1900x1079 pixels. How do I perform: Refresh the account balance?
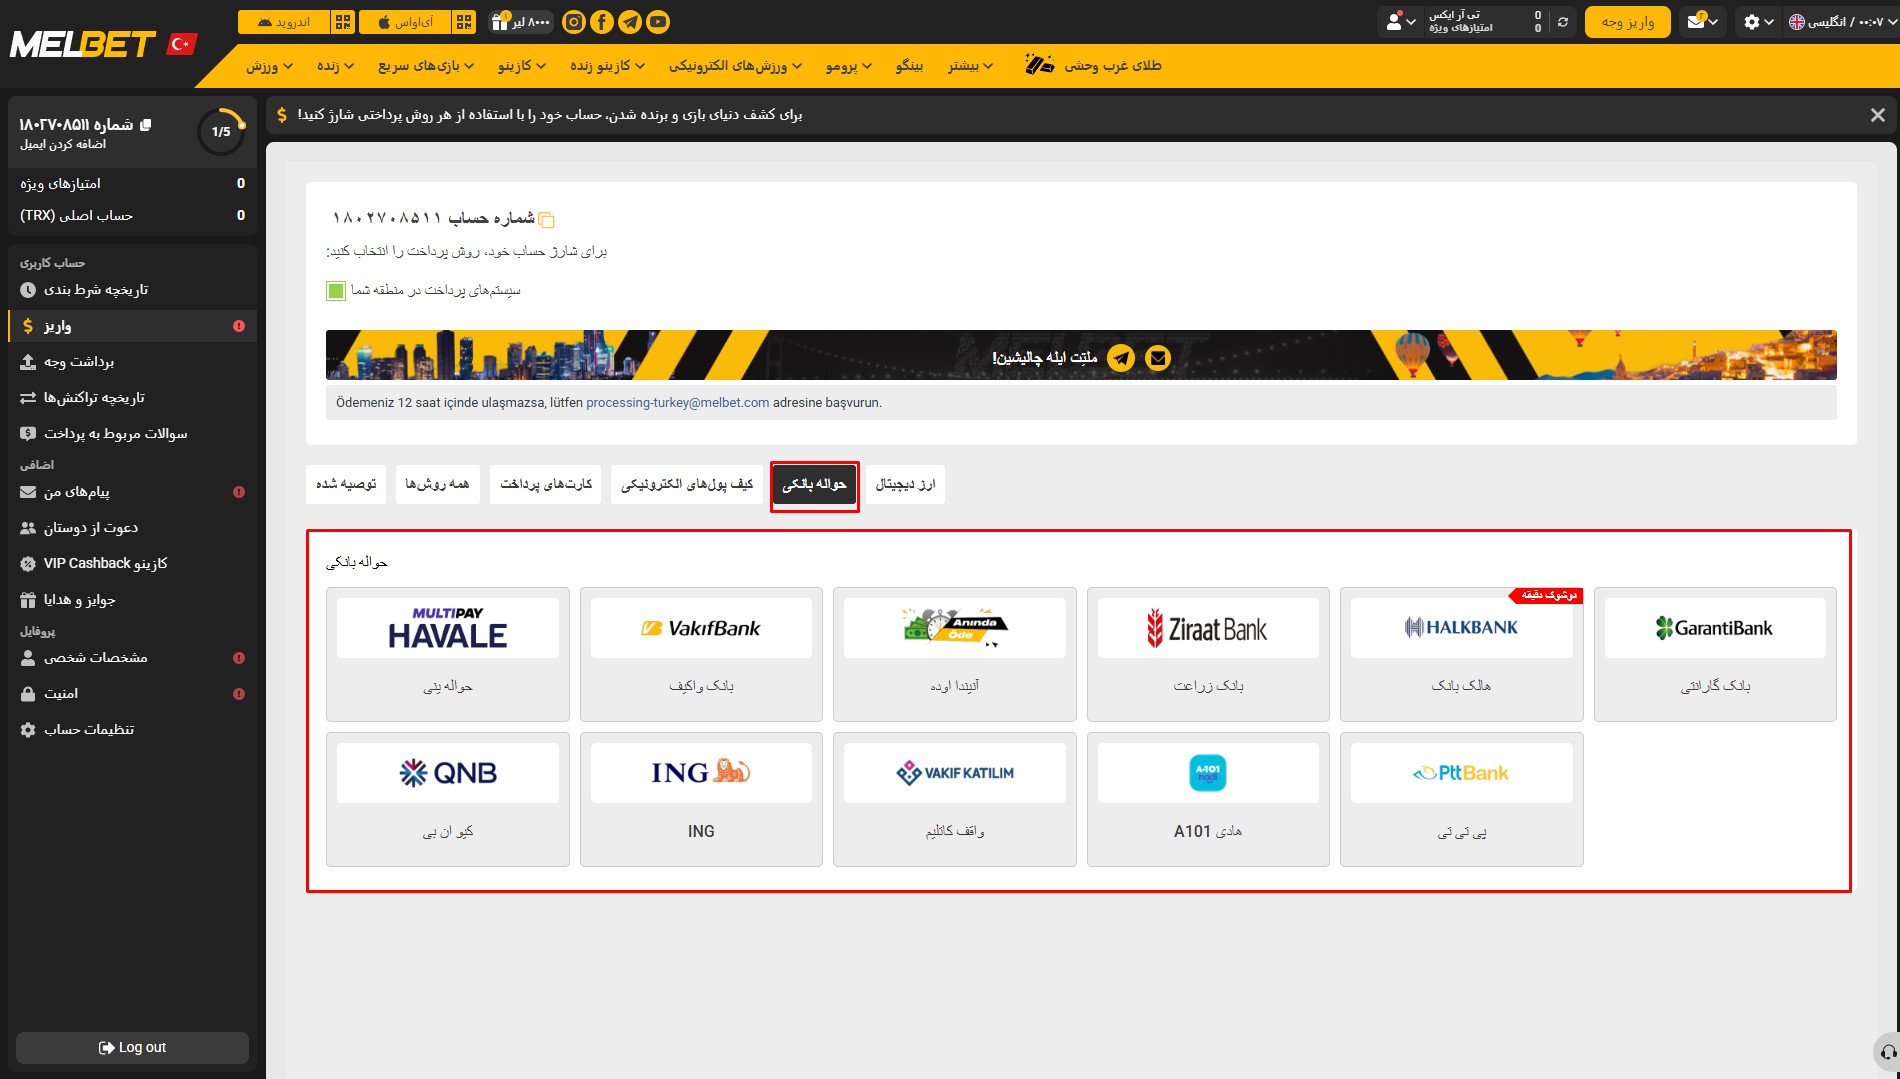click(1563, 22)
